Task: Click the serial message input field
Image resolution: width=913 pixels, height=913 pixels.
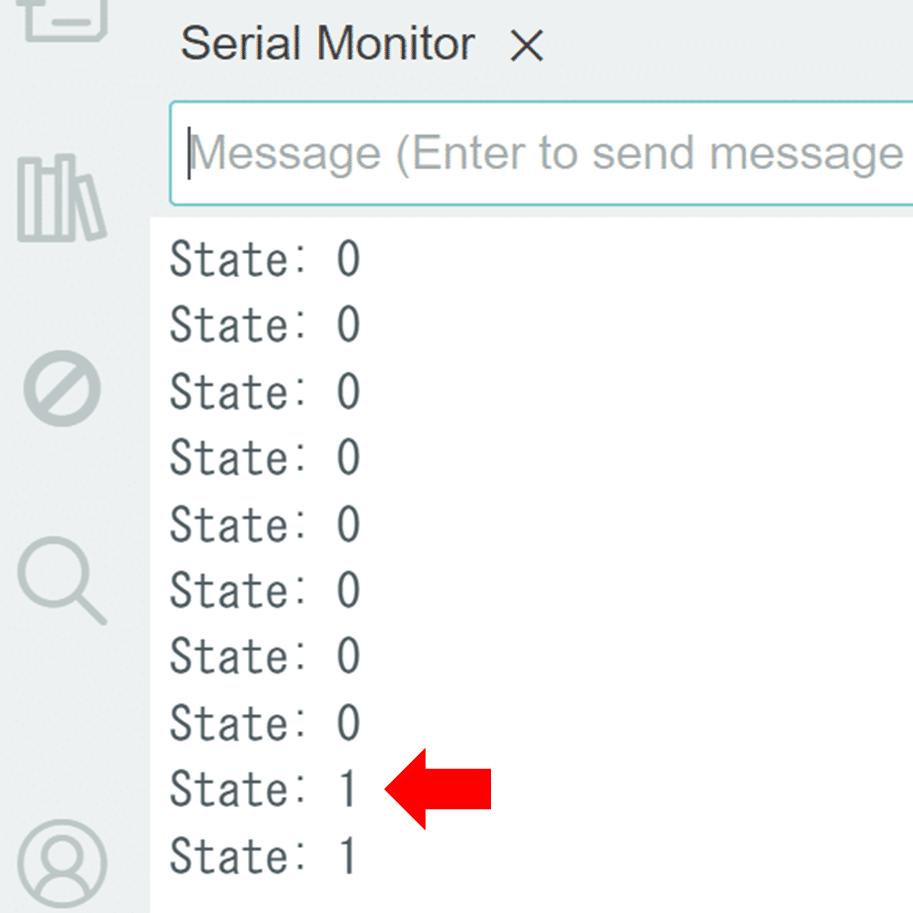Action: point(542,153)
